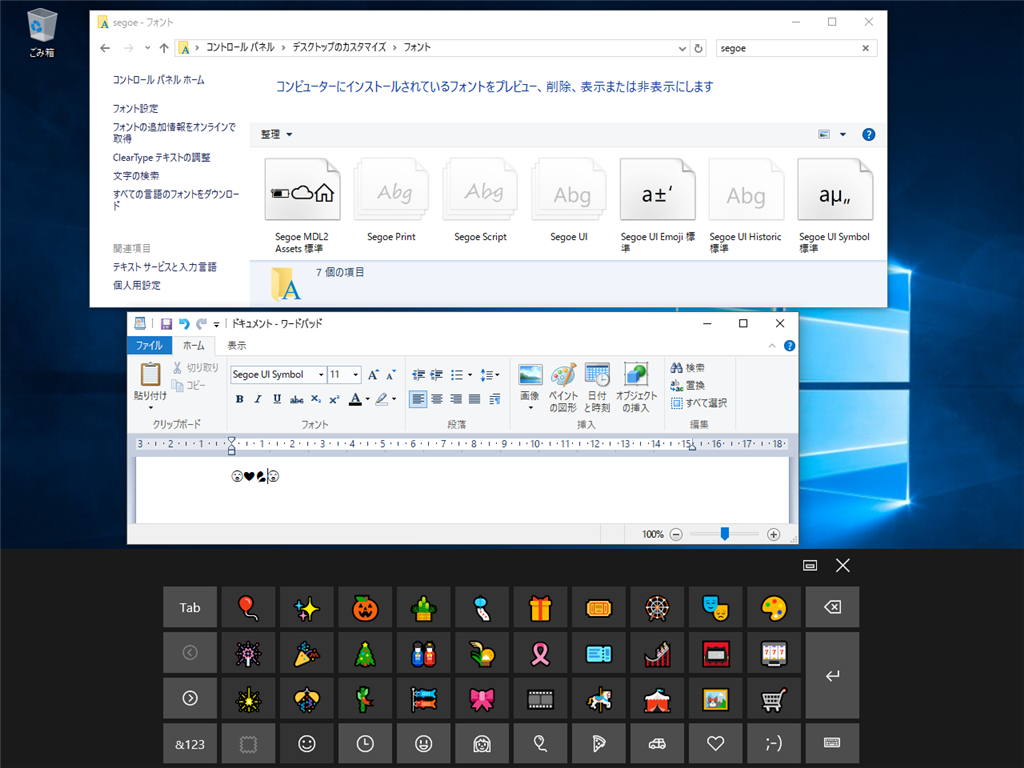The width and height of the screenshot is (1024, 768).
Task: Open 文字の検索 link
Action: [136, 176]
